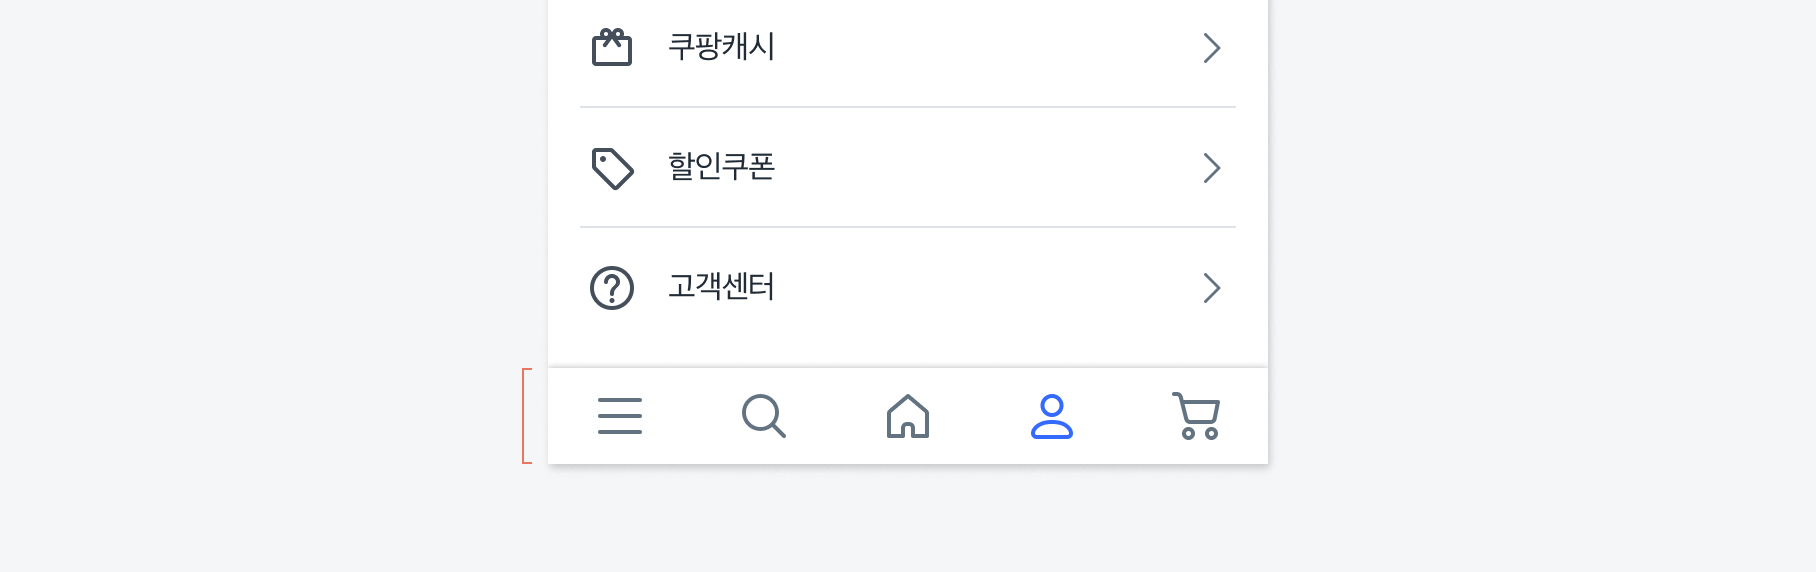Click the divider line below 쿠팡캐시 row
1816x572 pixels.
tap(908, 107)
